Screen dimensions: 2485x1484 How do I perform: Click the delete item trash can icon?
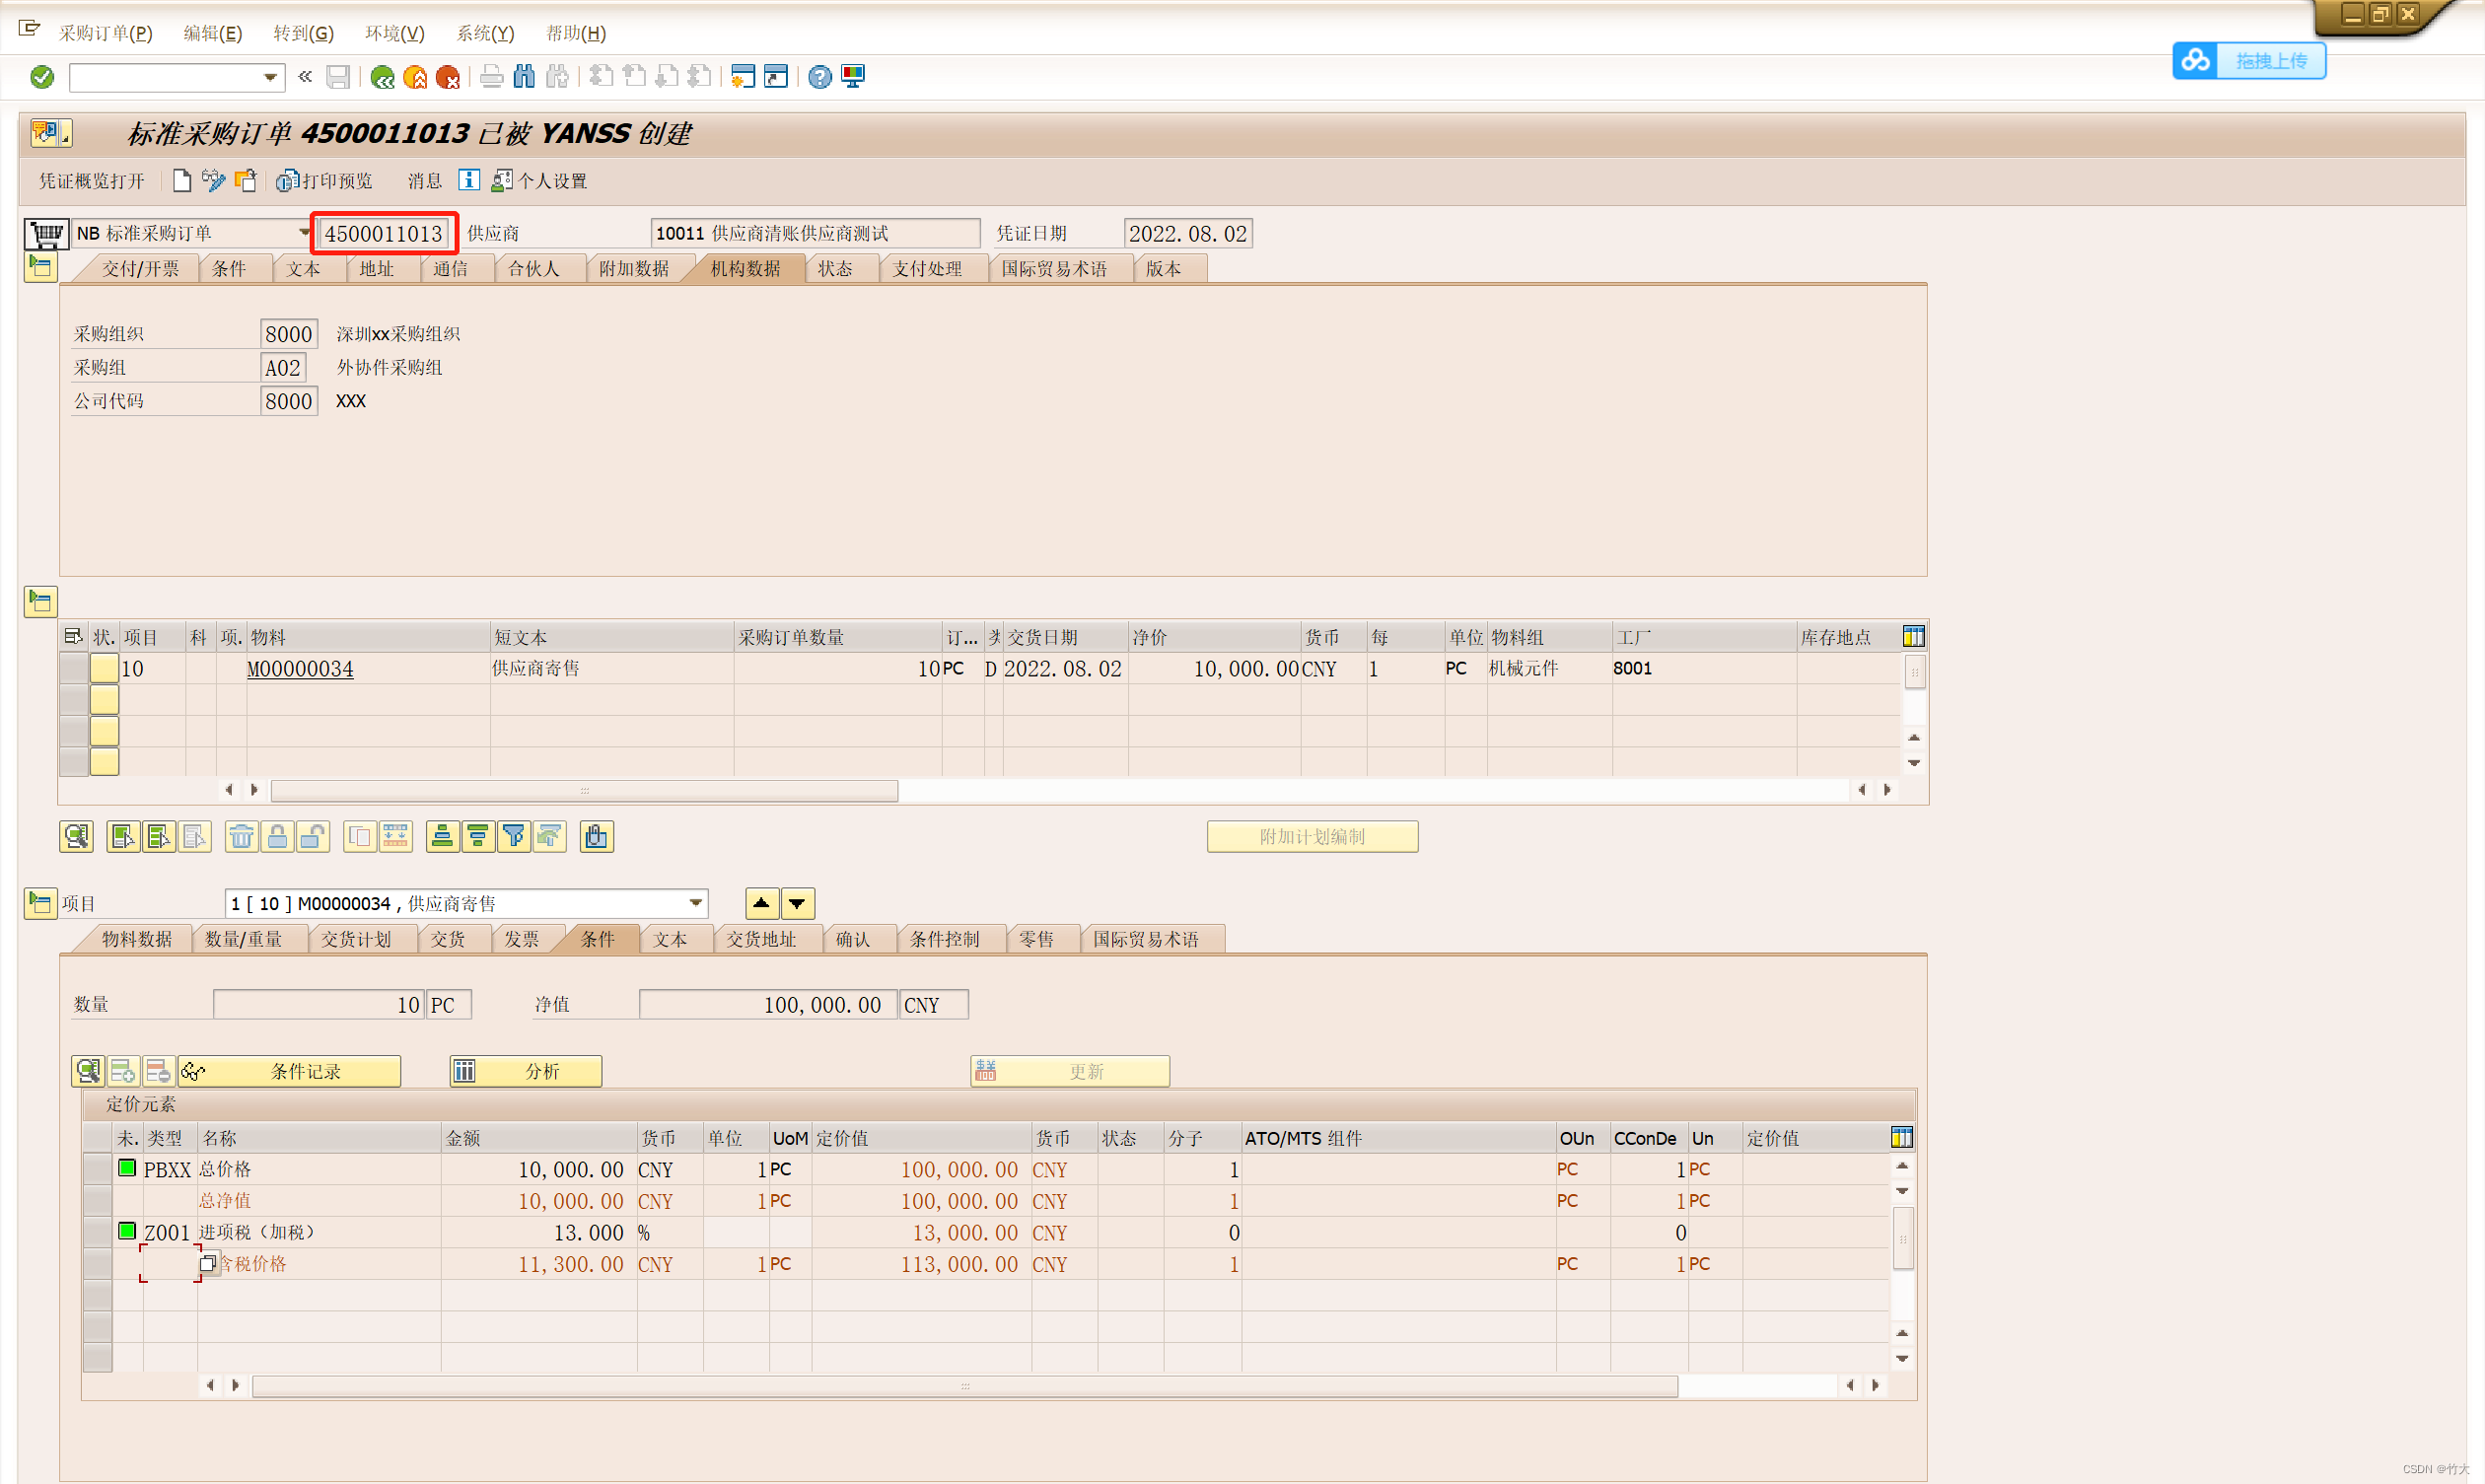[241, 837]
